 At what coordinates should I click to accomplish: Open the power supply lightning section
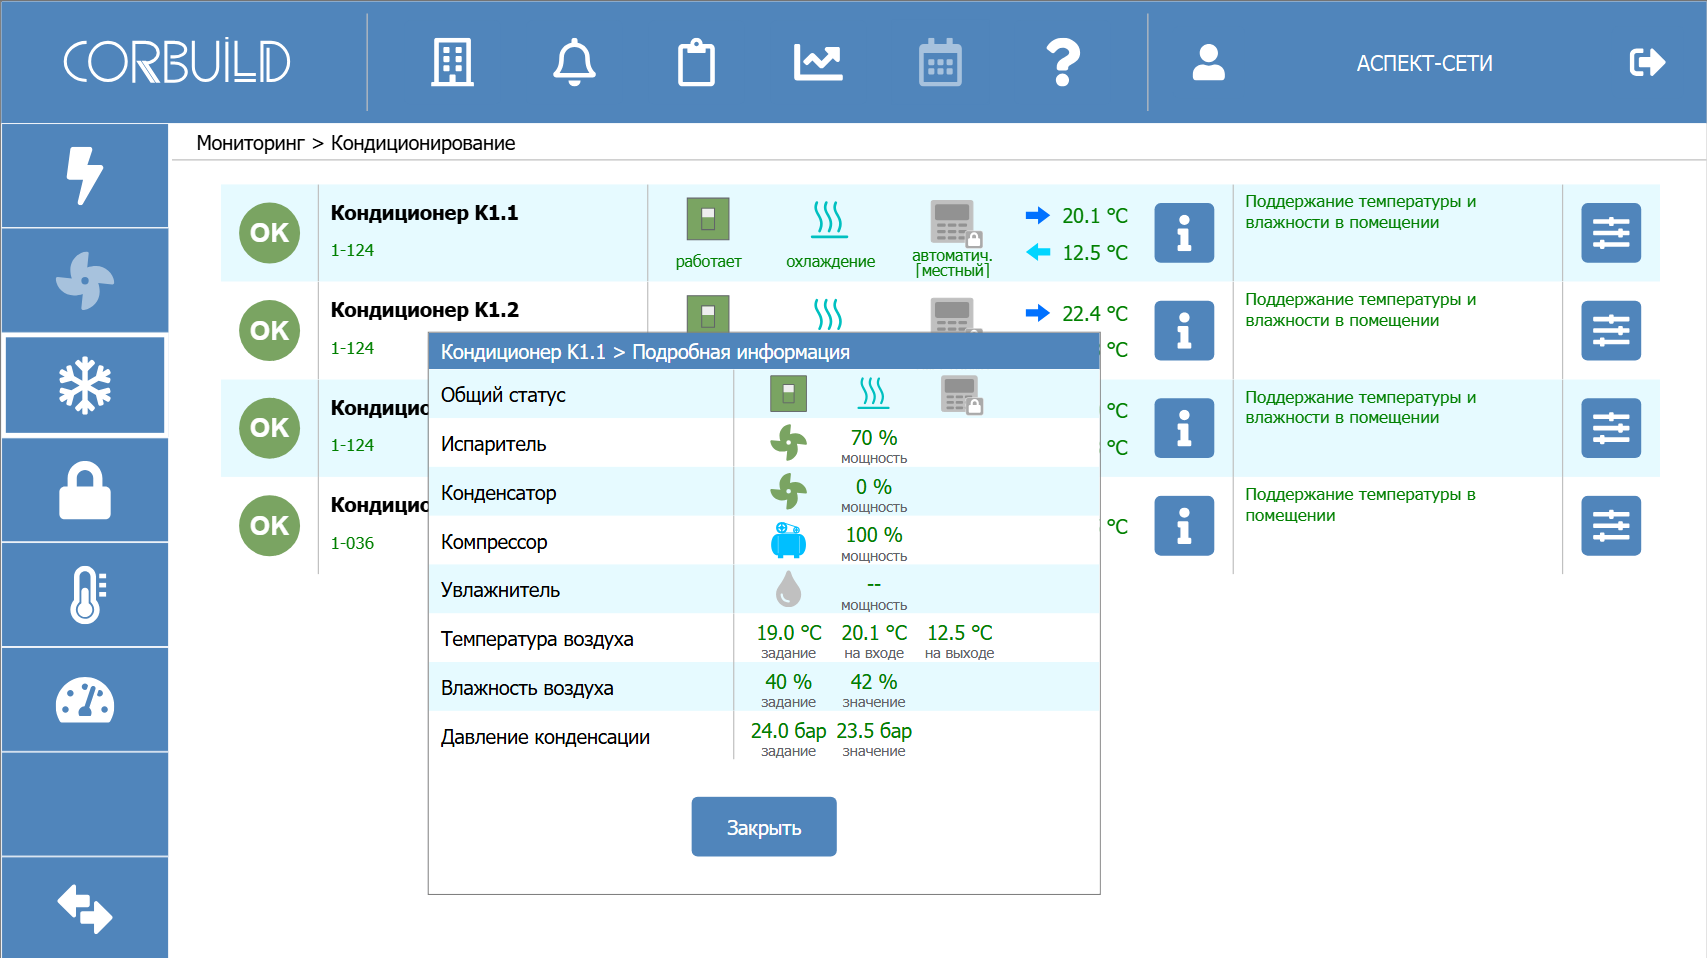(x=85, y=176)
